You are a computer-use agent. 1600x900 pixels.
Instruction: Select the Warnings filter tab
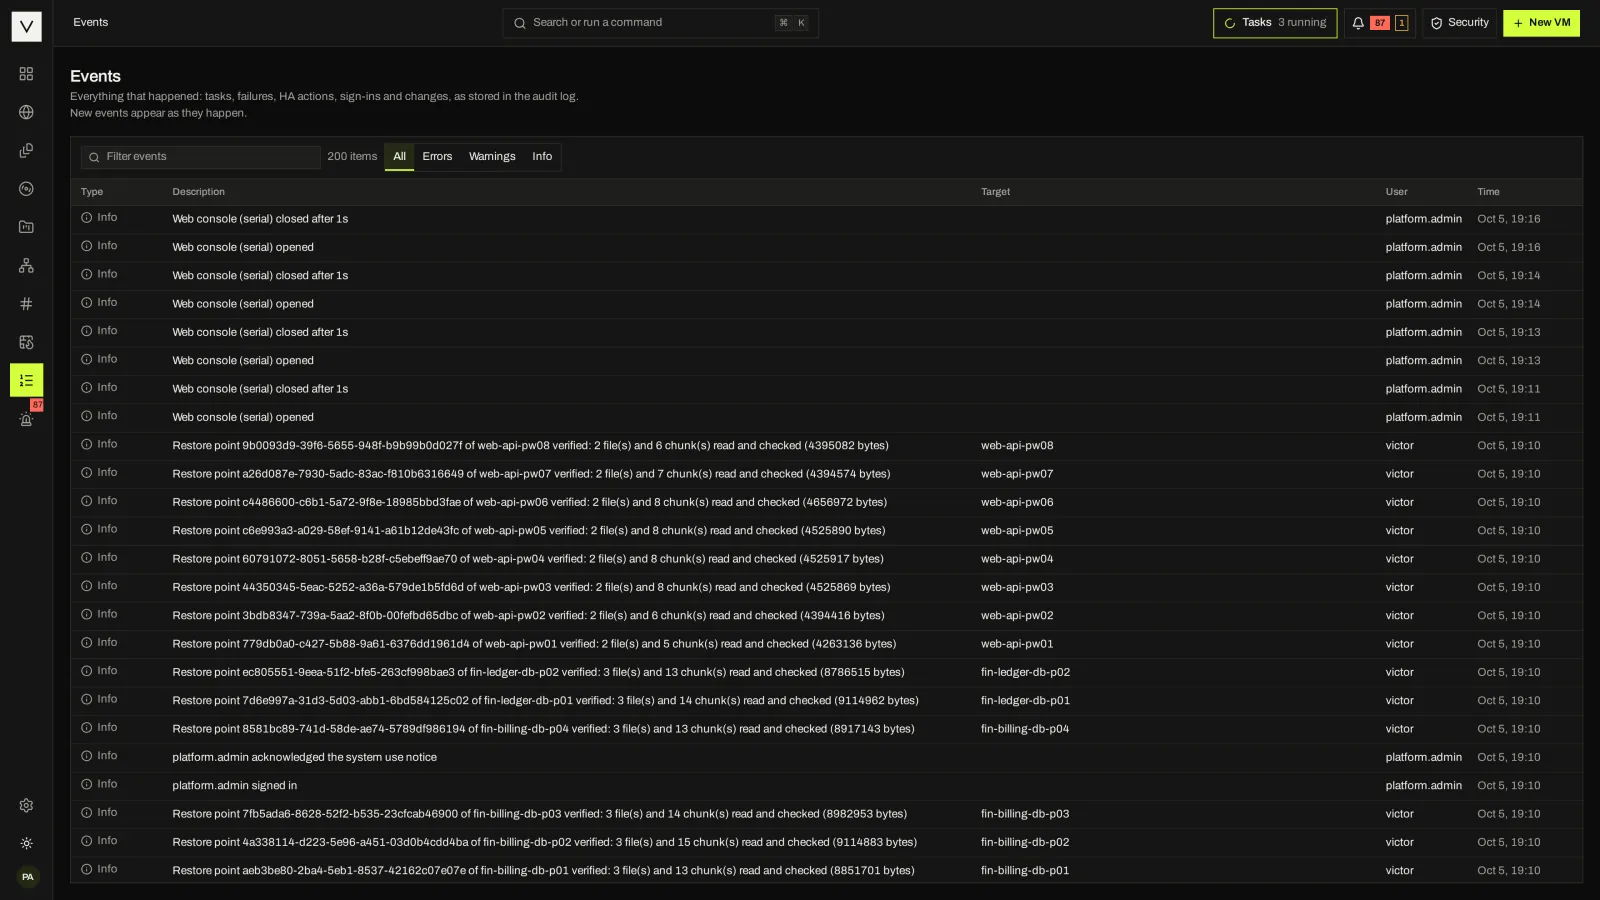point(492,157)
